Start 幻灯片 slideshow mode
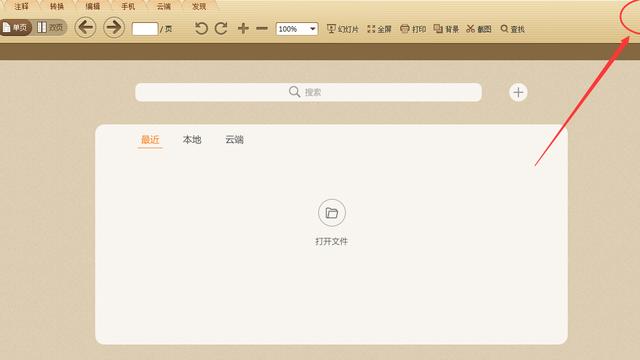 pyautogui.click(x=343, y=29)
